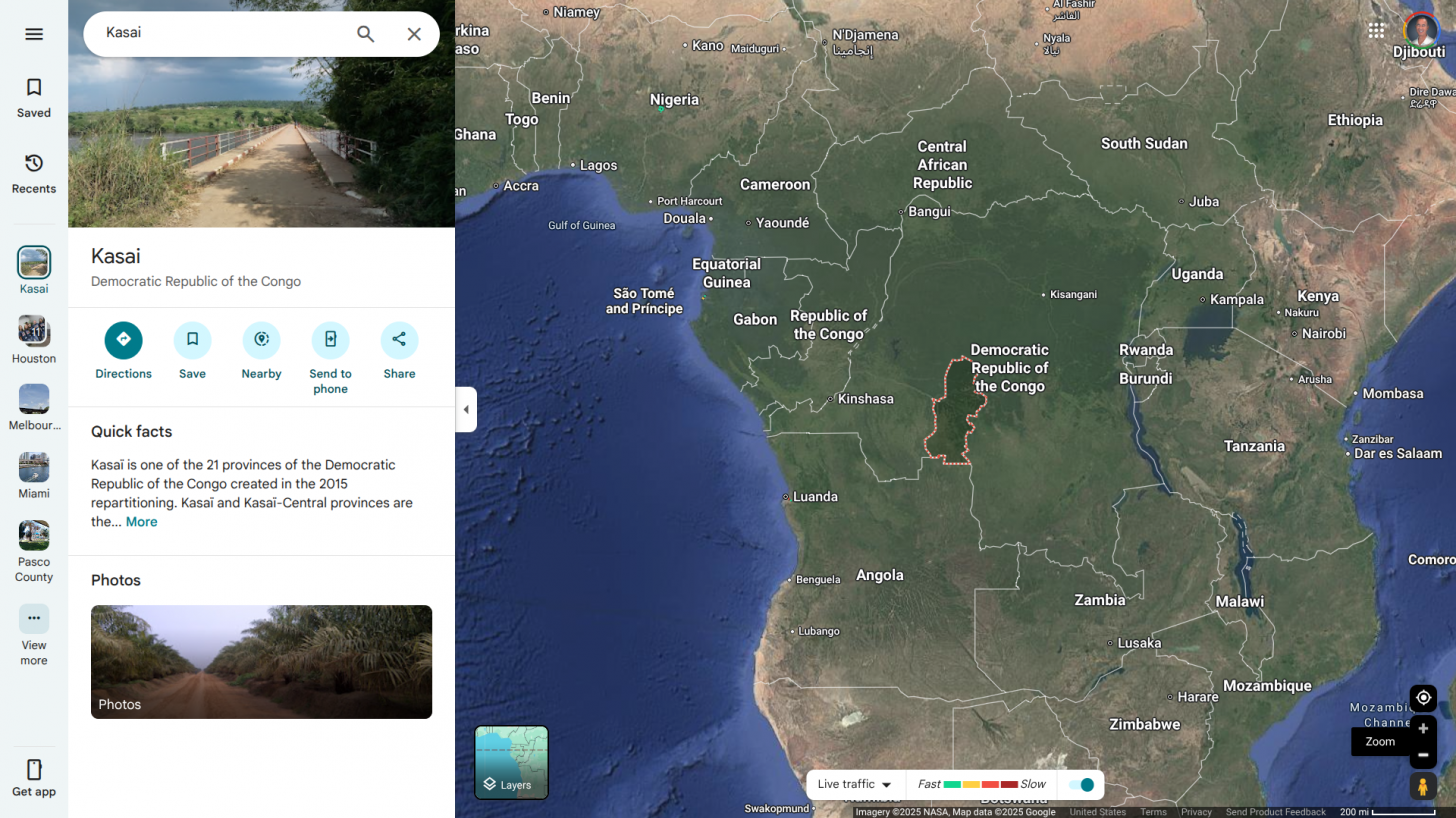This screenshot has height=818, width=1456.
Task: Show my current location on map
Action: point(1423,697)
